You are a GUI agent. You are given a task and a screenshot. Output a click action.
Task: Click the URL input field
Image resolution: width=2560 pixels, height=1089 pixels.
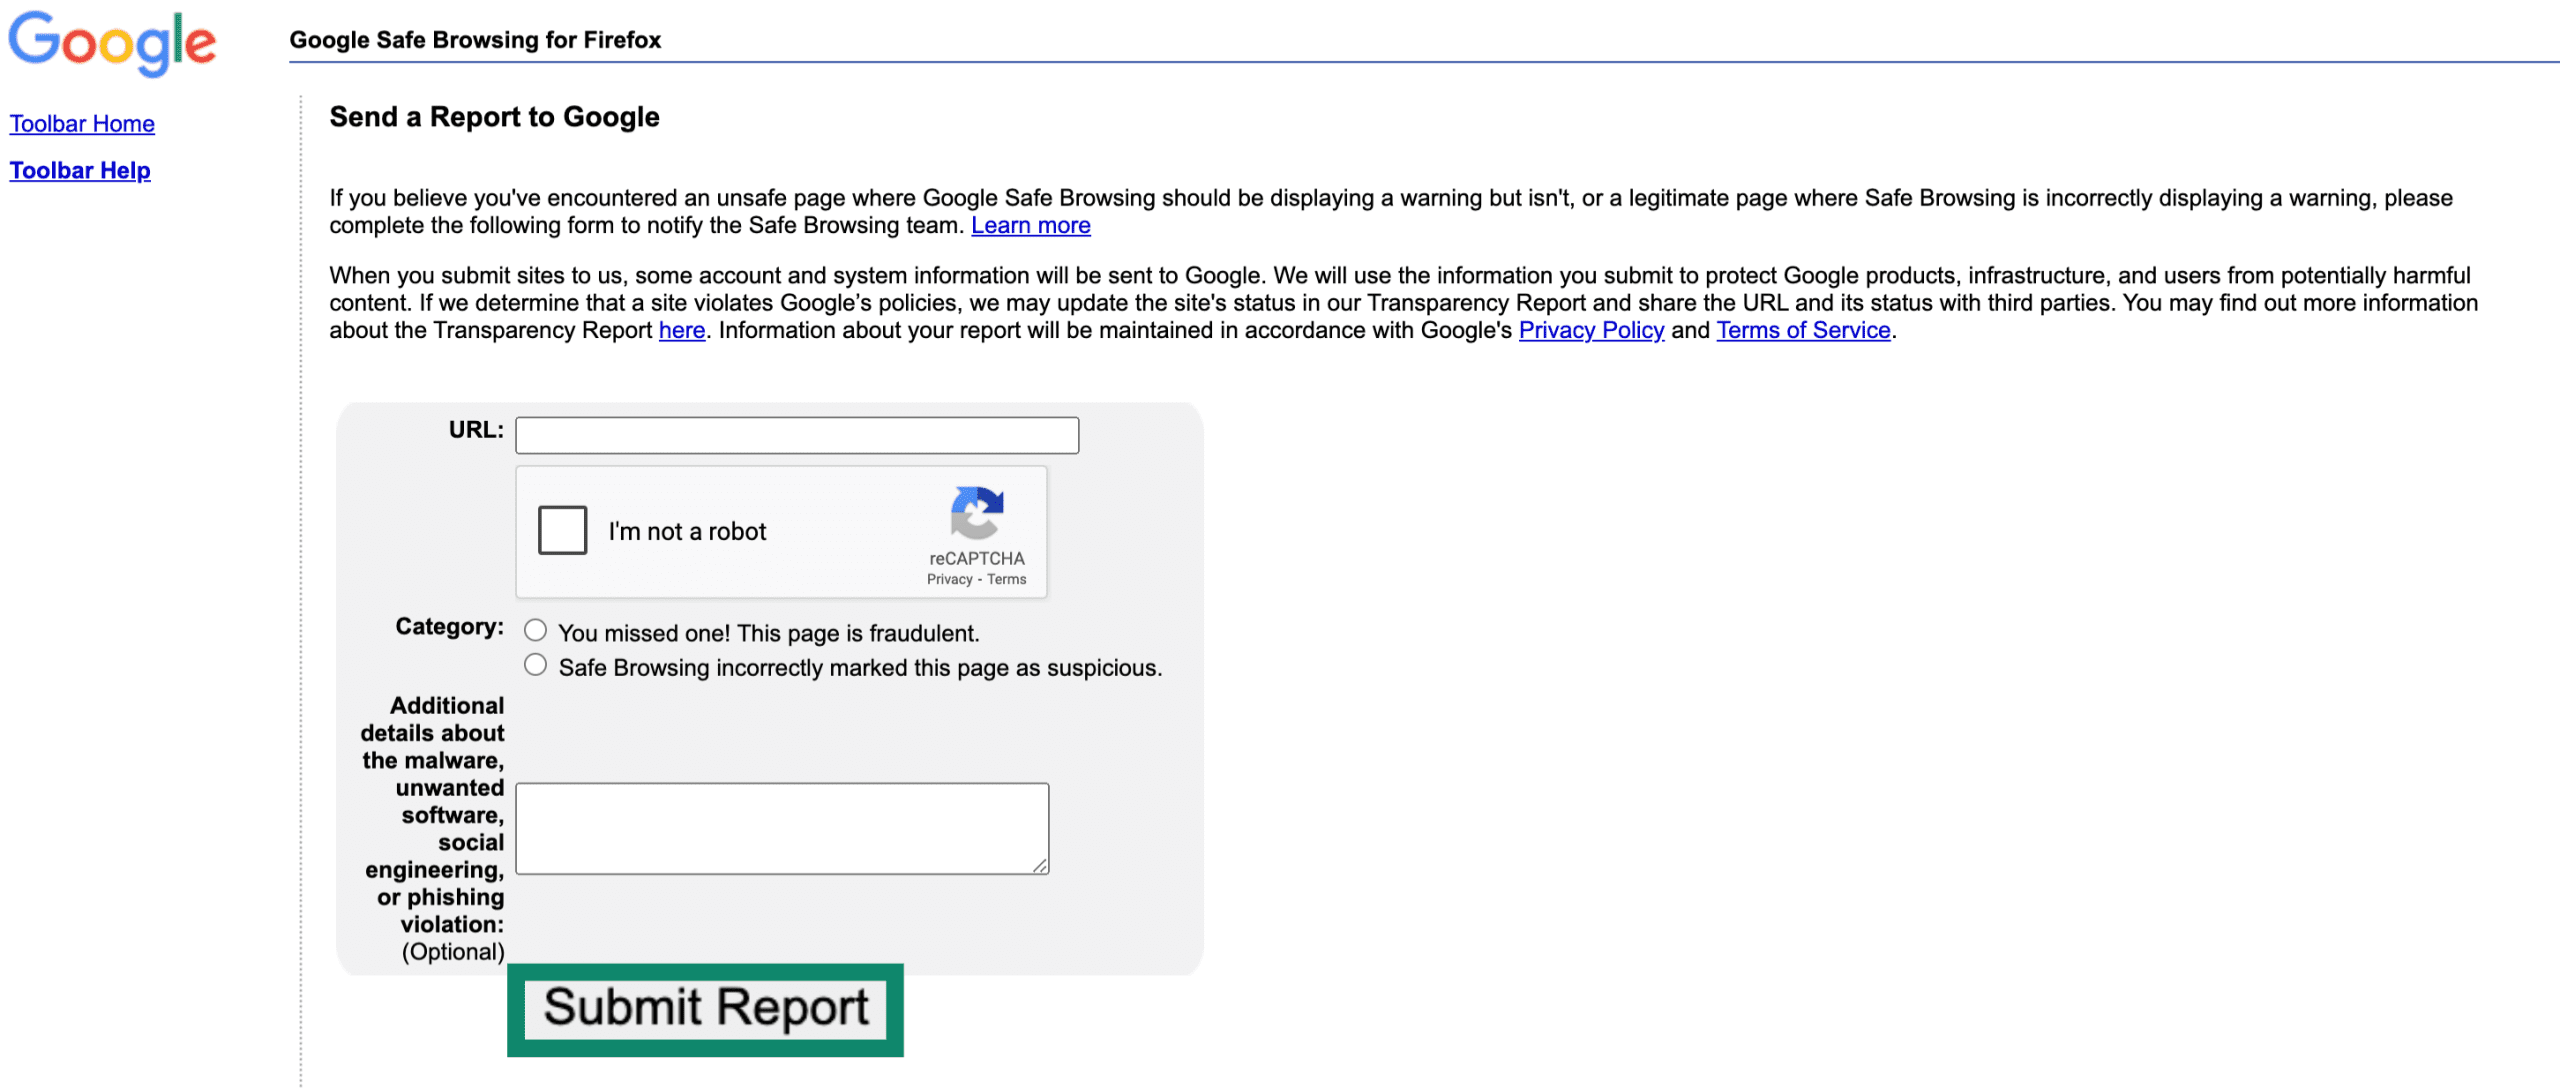tap(796, 435)
